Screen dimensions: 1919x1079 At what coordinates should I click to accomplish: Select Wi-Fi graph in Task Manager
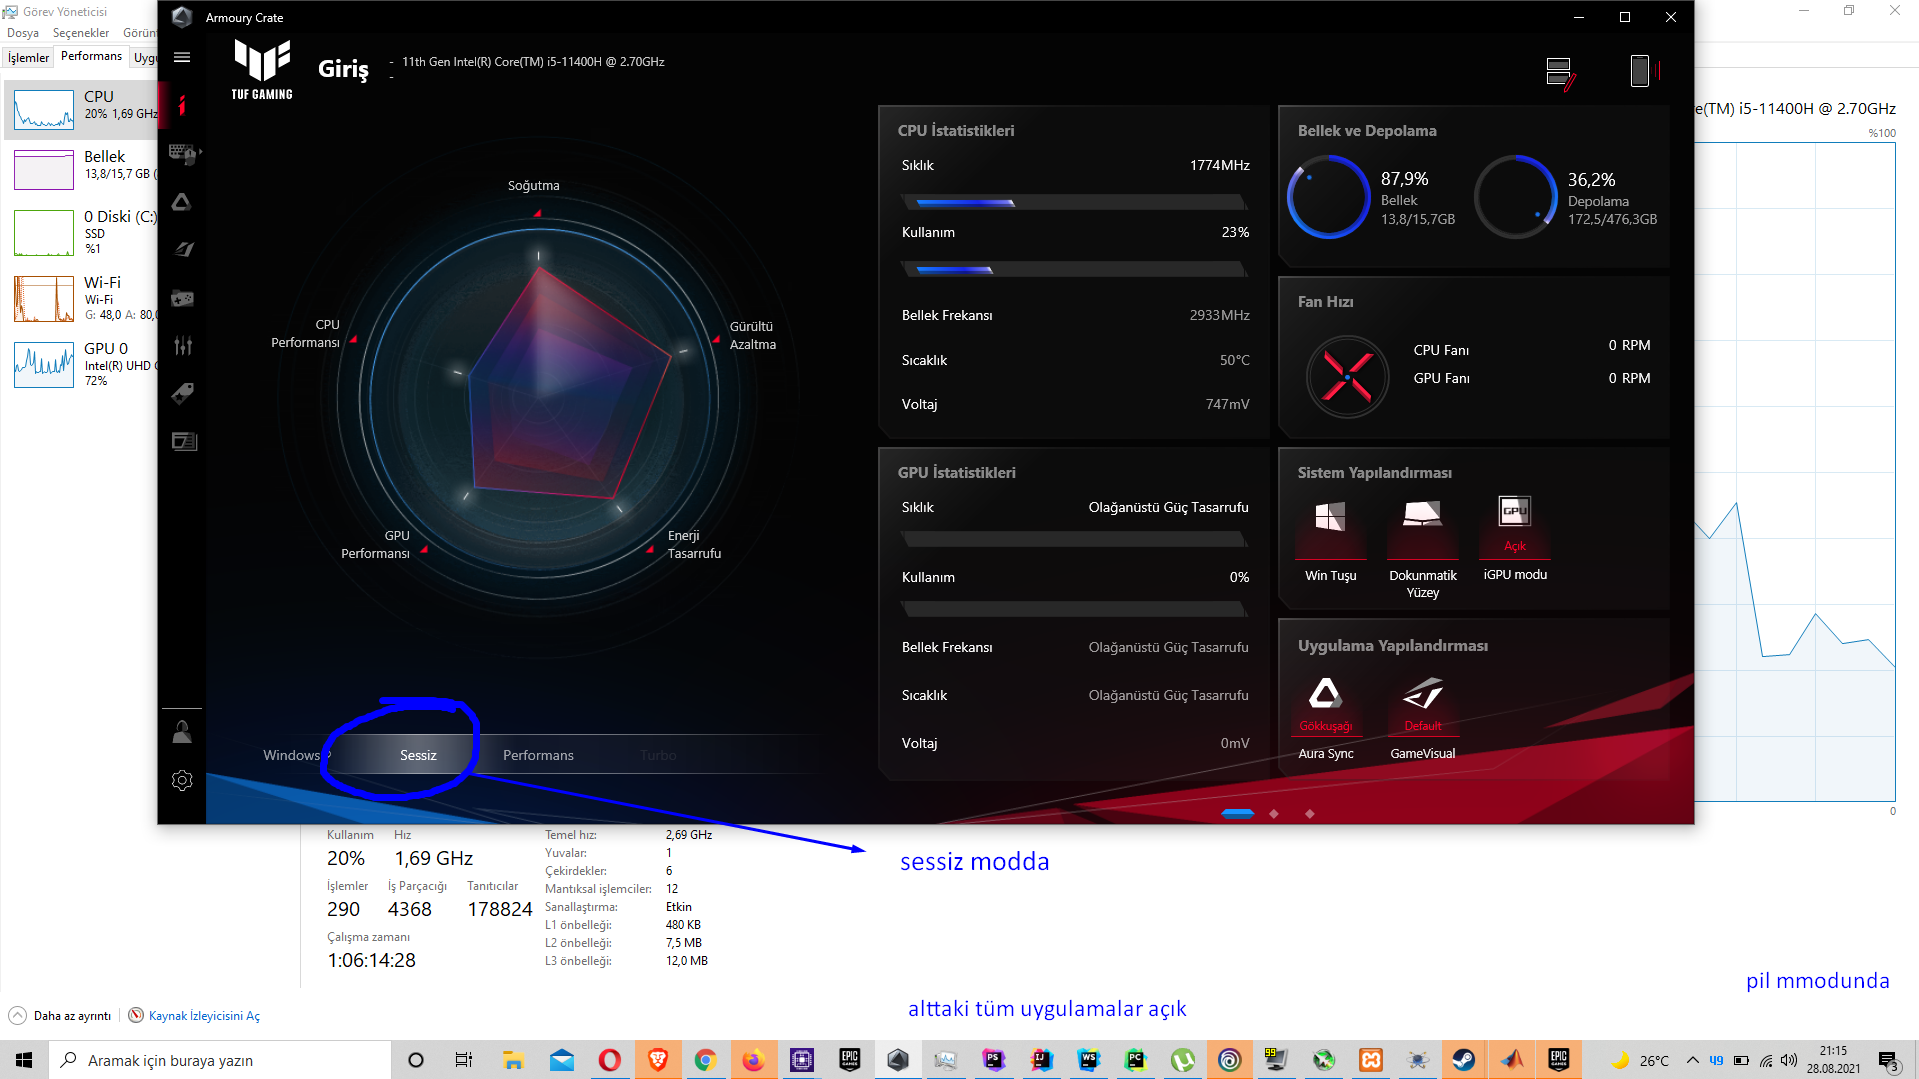(x=82, y=298)
